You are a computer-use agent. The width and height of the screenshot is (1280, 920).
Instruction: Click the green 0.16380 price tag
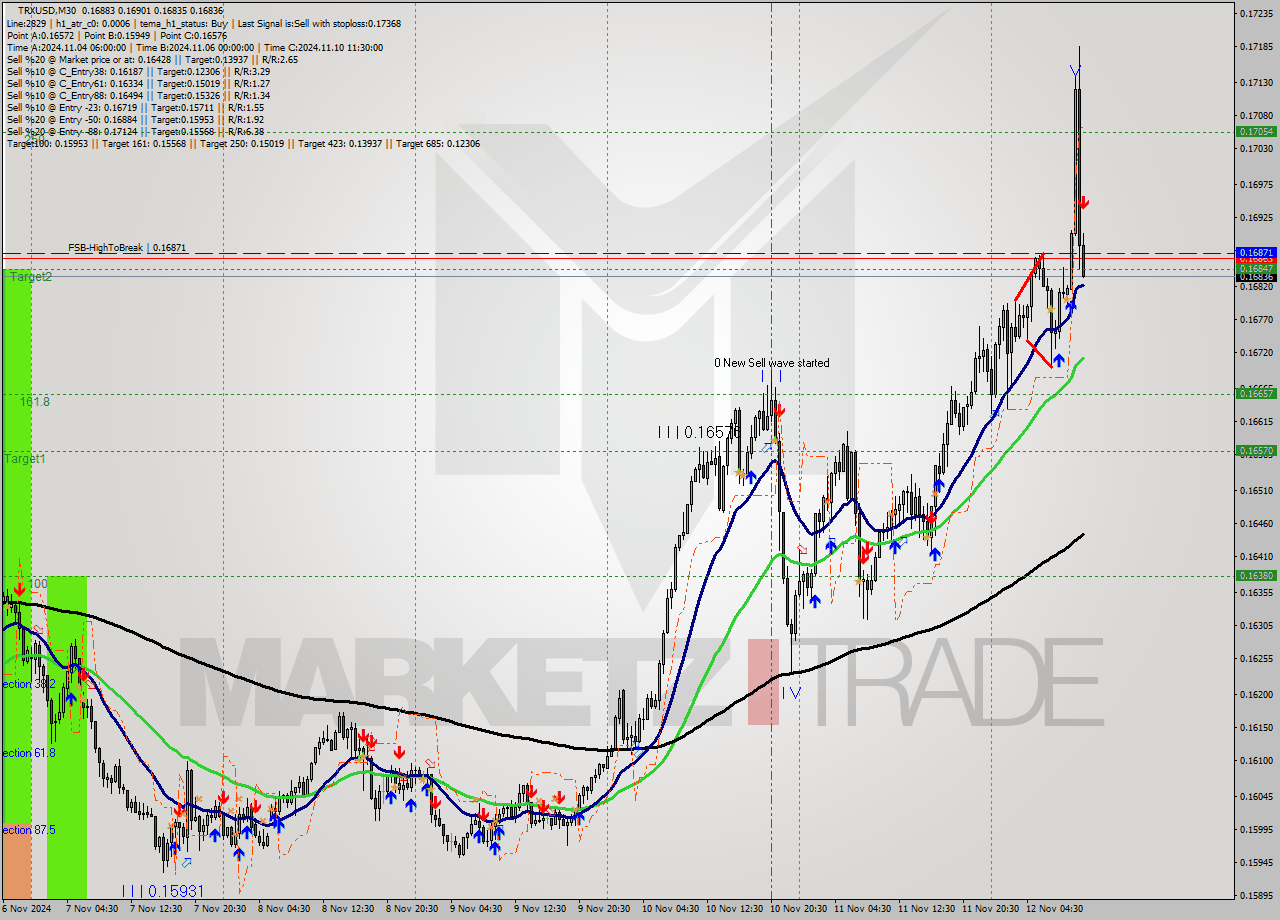pos(1256,575)
